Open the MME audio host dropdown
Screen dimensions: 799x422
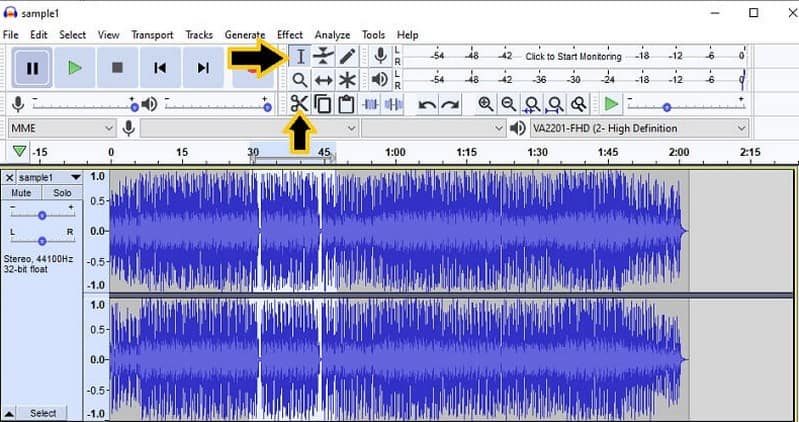click(x=61, y=128)
